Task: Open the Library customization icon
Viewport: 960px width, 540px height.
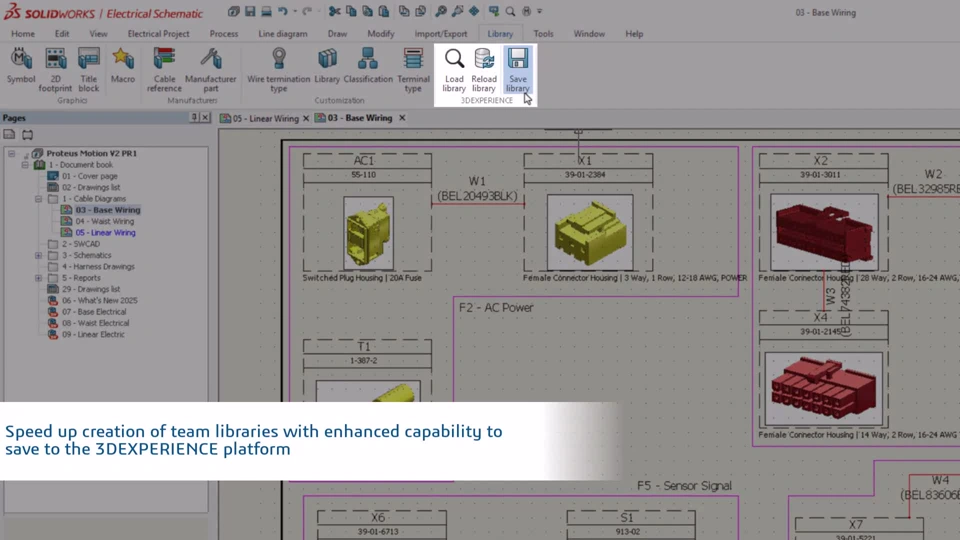Action: (327, 66)
